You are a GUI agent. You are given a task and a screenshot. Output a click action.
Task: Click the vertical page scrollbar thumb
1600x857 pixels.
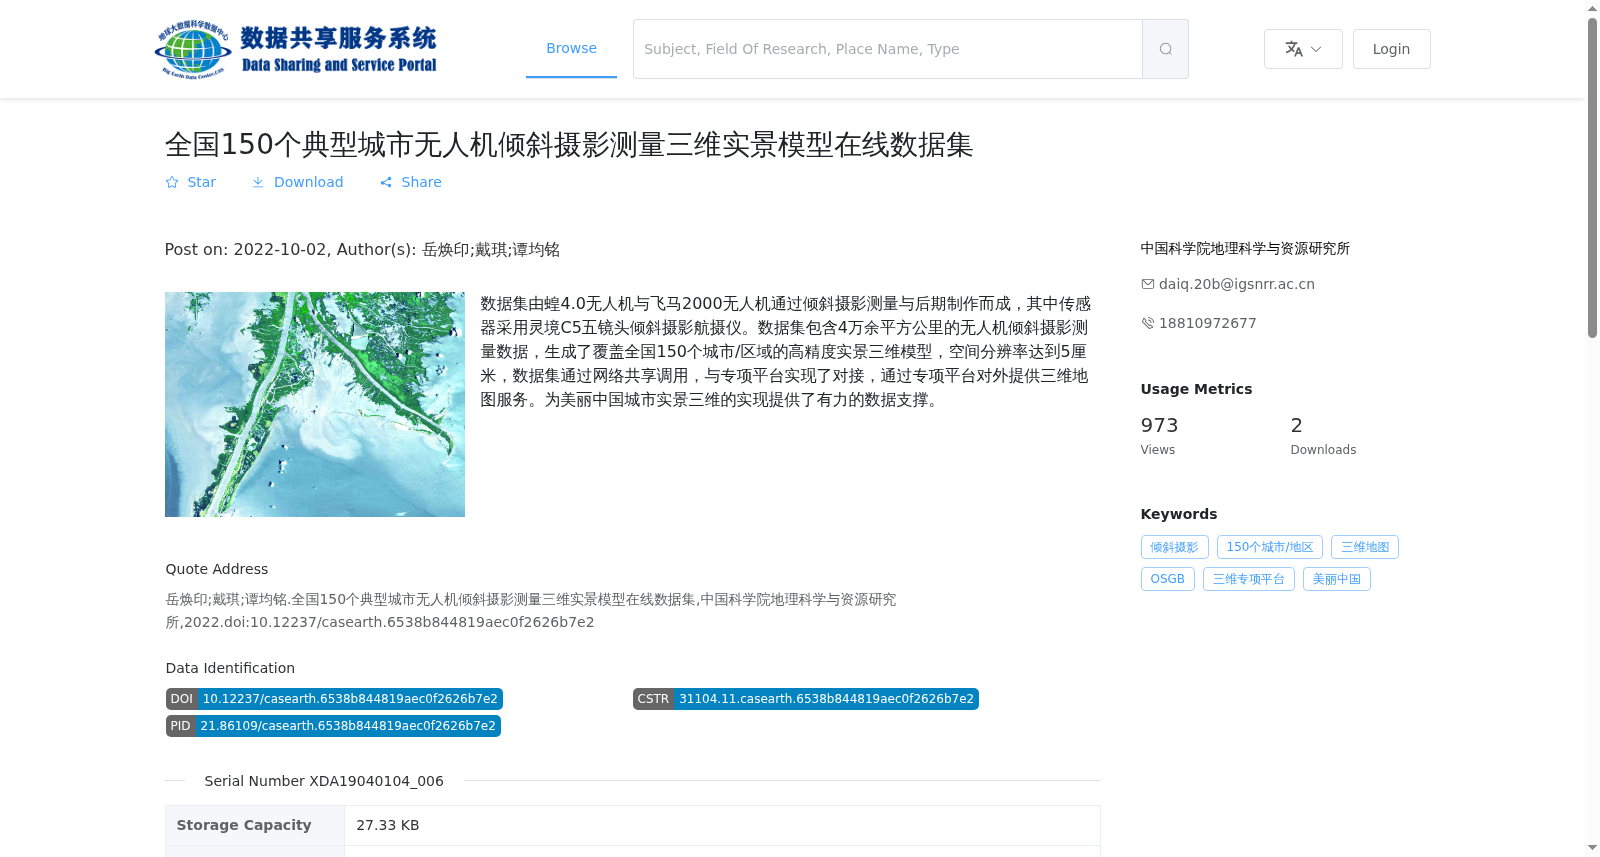click(x=1592, y=178)
